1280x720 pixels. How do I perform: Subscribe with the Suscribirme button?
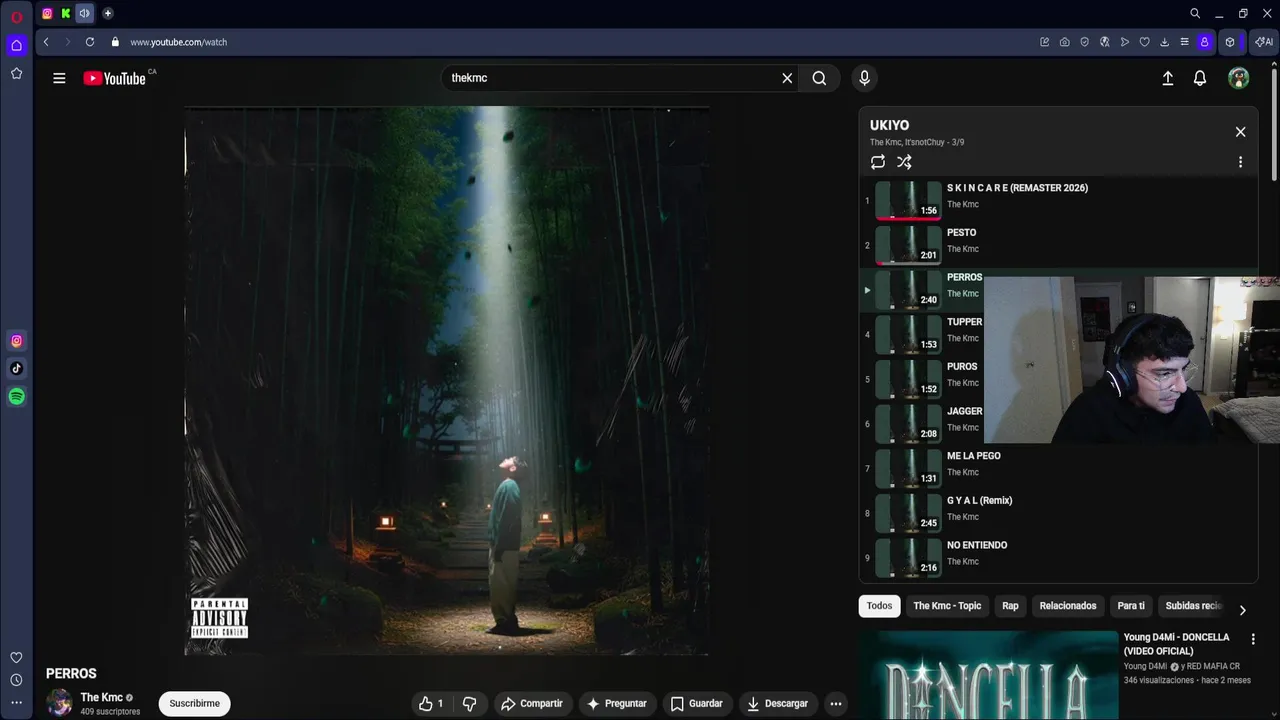click(194, 703)
